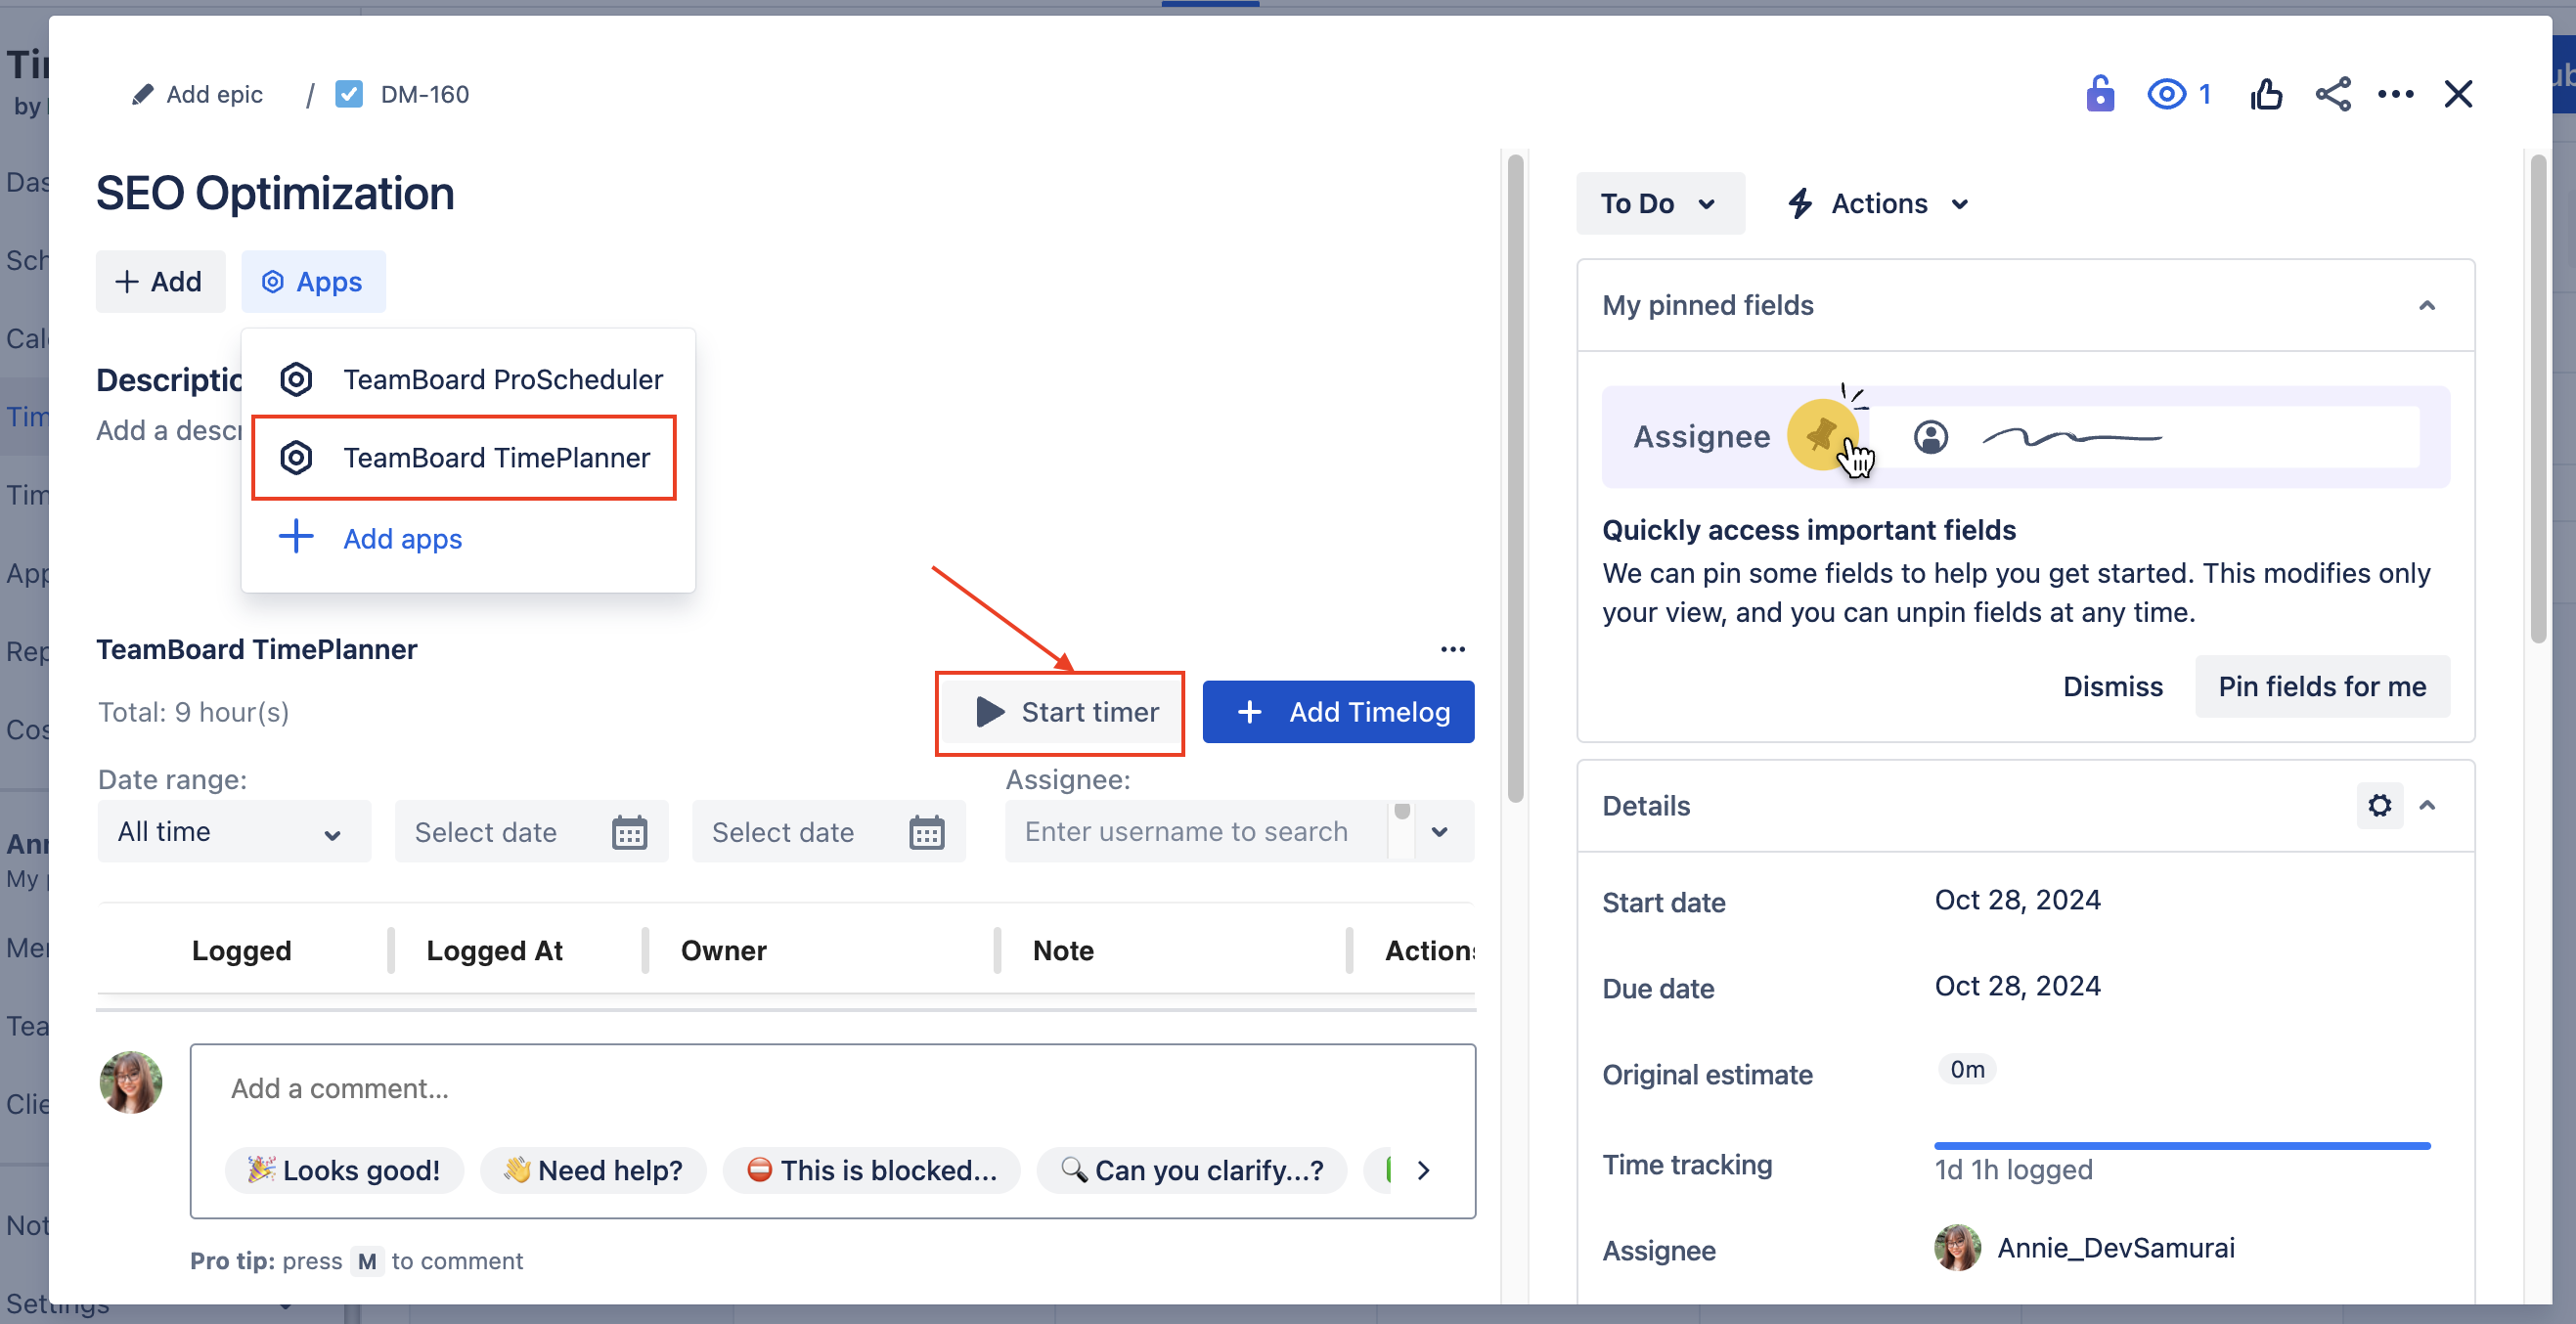This screenshot has width=2576, height=1324.
Task: Click the SEO Optimization title
Action: coord(274,193)
